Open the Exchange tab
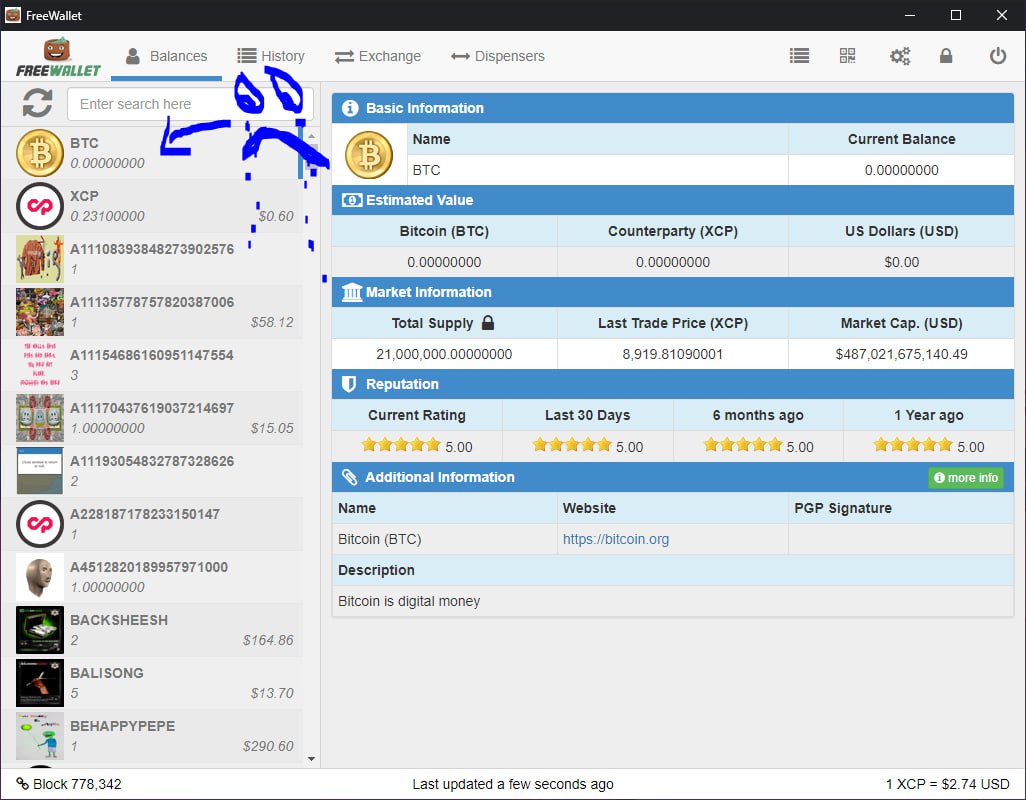This screenshot has height=800, width=1026. coord(378,56)
